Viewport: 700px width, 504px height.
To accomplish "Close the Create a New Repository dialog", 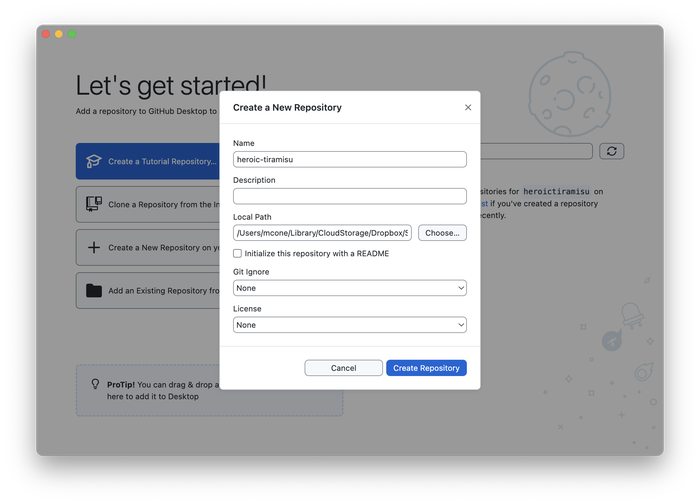I will [467, 107].
